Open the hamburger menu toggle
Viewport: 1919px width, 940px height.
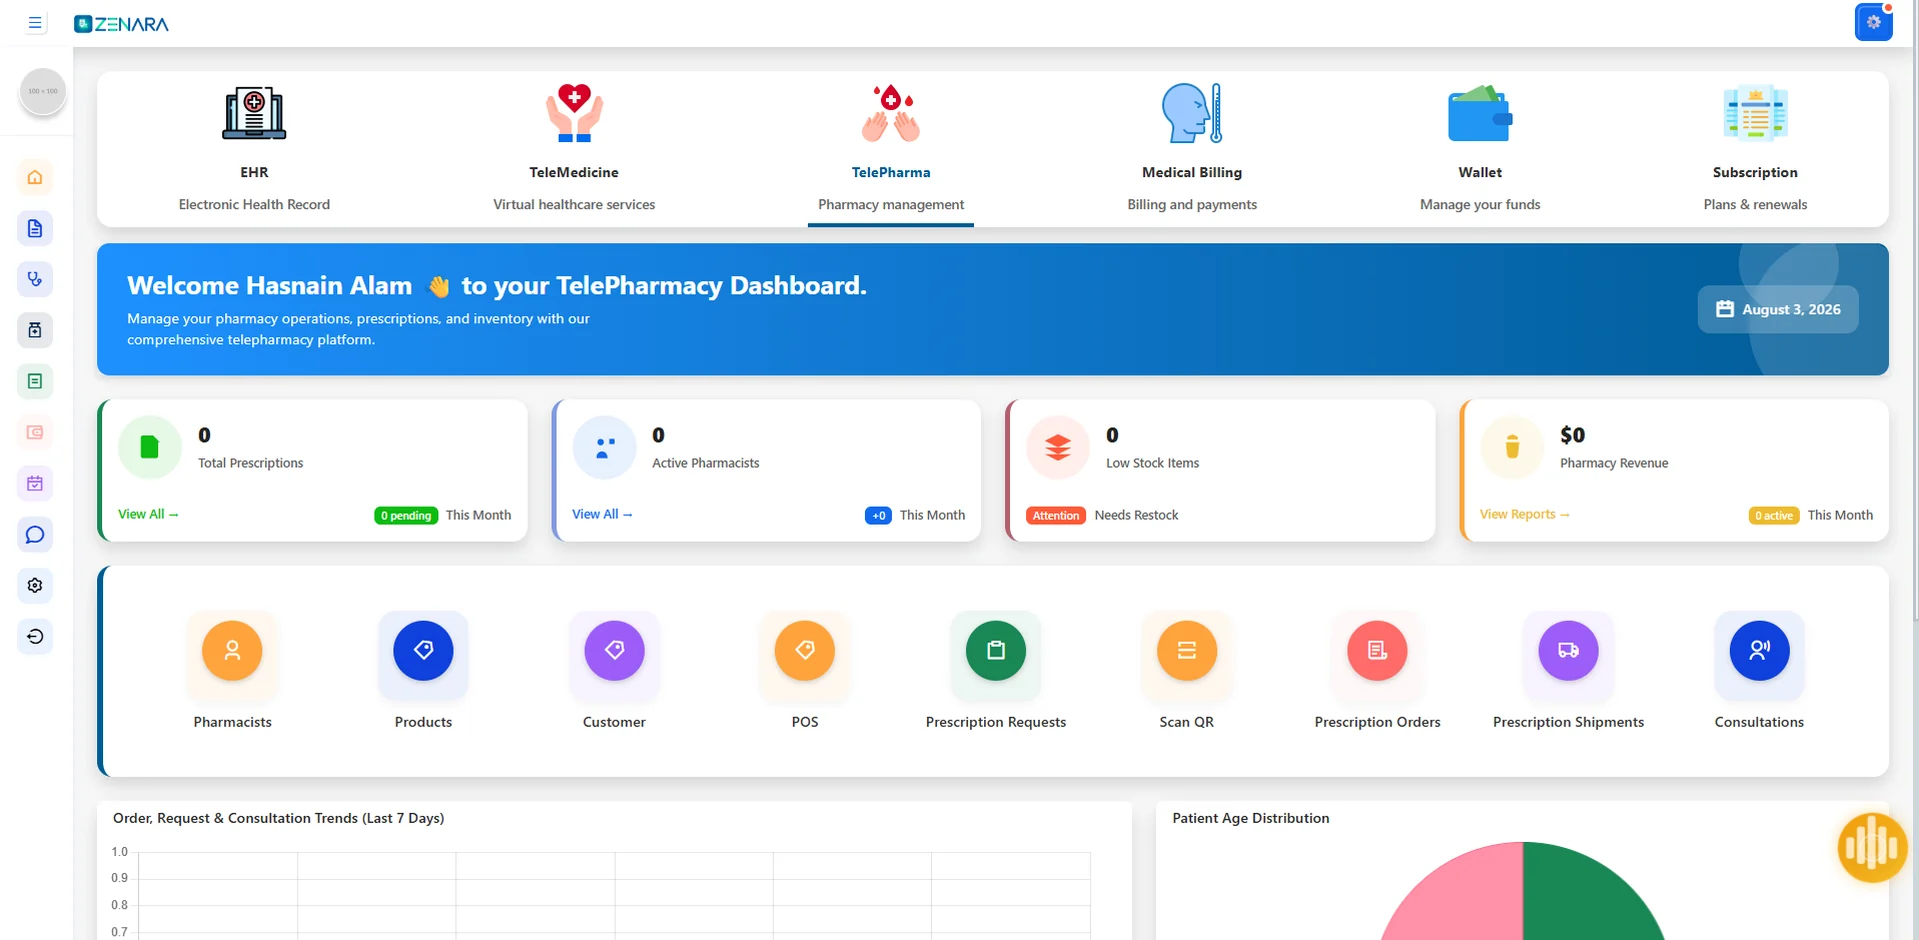coord(35,23)
